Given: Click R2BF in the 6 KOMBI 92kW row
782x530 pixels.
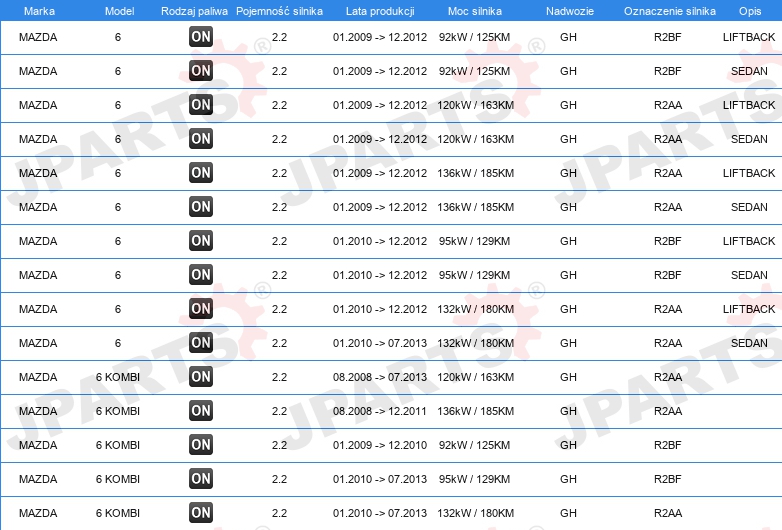Looking at the screenshot, I should coord(668,445).
